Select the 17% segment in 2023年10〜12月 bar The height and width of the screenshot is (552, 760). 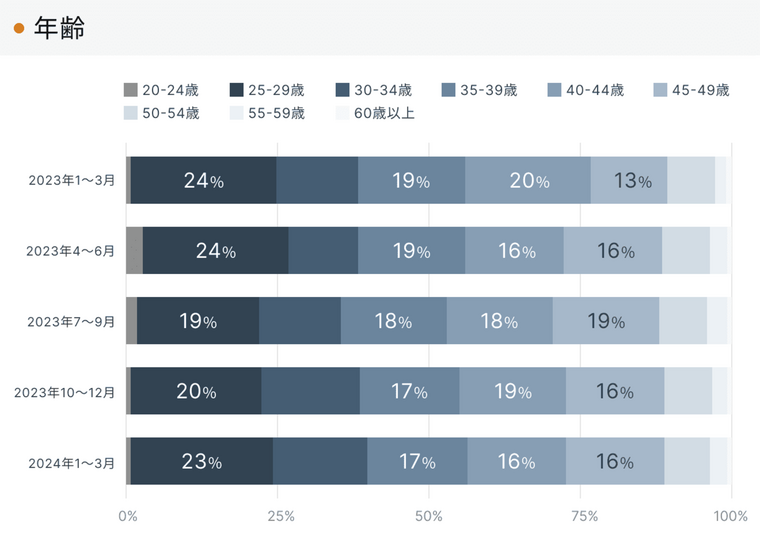410,391
